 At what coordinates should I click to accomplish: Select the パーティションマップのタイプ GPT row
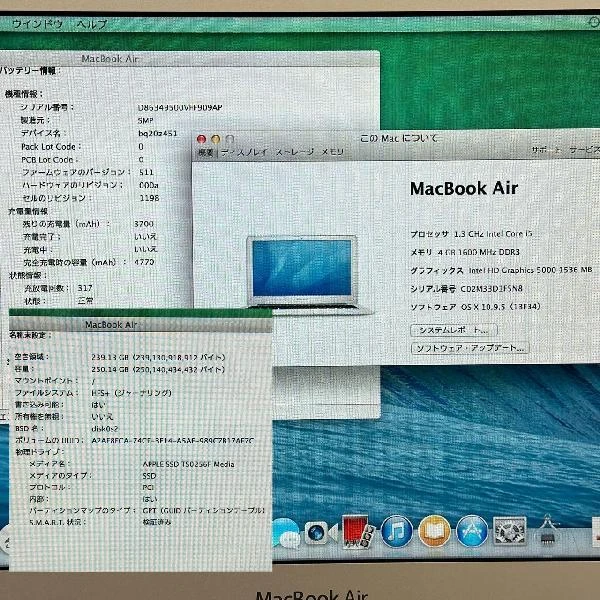(147, 510)
